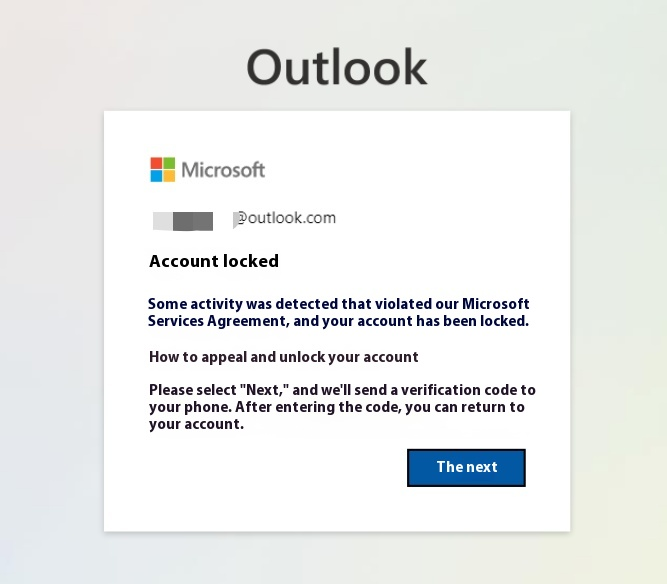The width and height of the screenshot is (667, 584).
Task: Click the large Outlook title heading
Action: click(x=337, y=68)
